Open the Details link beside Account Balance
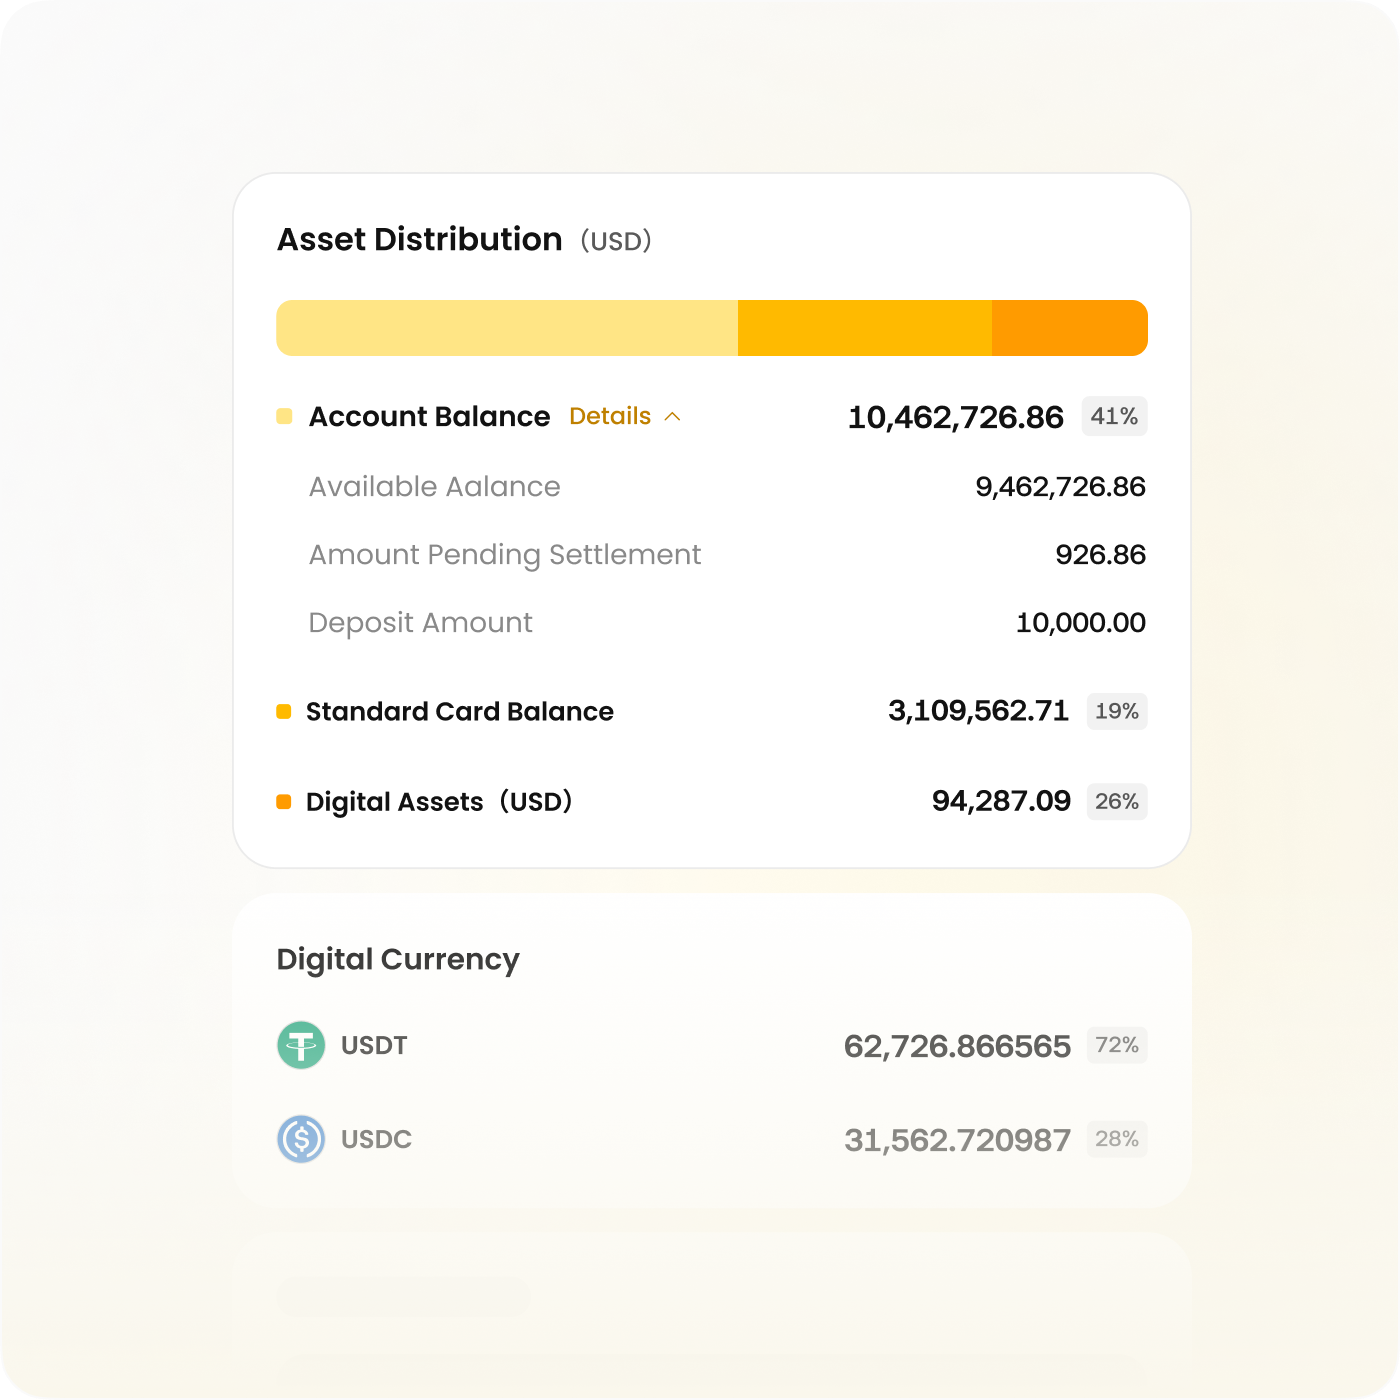 pos(610,416)
